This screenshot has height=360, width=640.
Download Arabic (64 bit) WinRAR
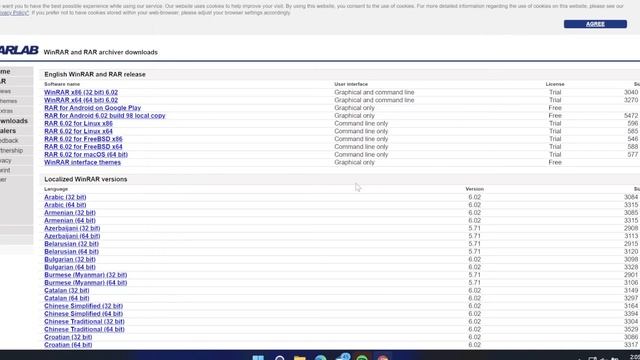(65, 205)
